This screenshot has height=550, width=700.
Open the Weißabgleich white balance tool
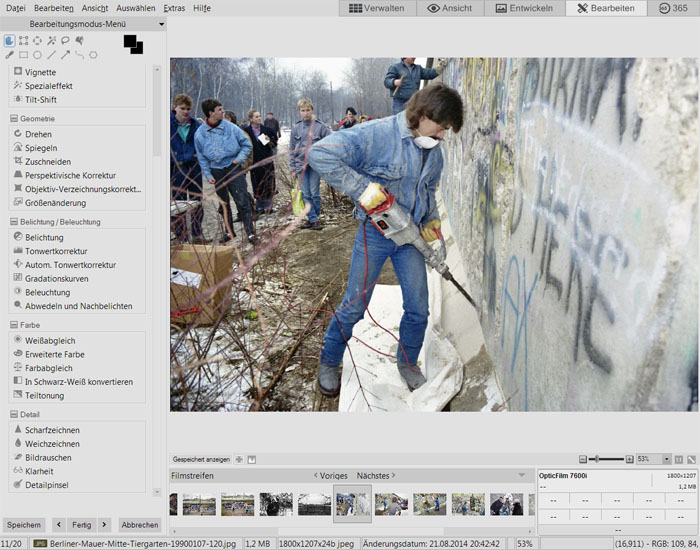[x=50, y=340]
